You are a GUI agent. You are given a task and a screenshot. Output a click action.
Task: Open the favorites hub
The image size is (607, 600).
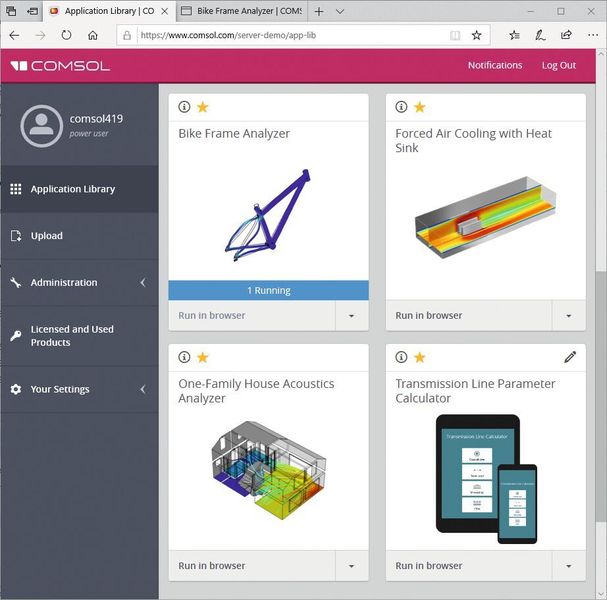(514, 36)
